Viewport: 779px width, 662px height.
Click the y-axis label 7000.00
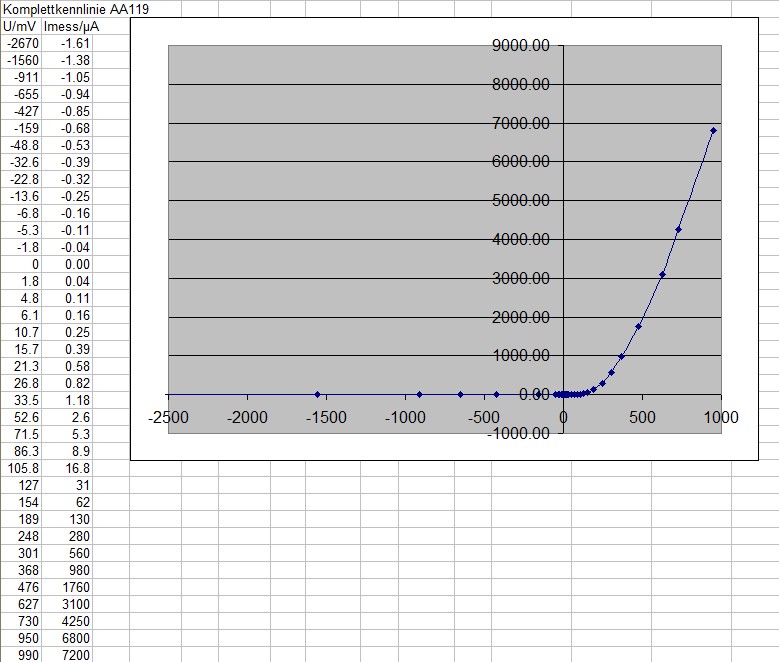521,123
